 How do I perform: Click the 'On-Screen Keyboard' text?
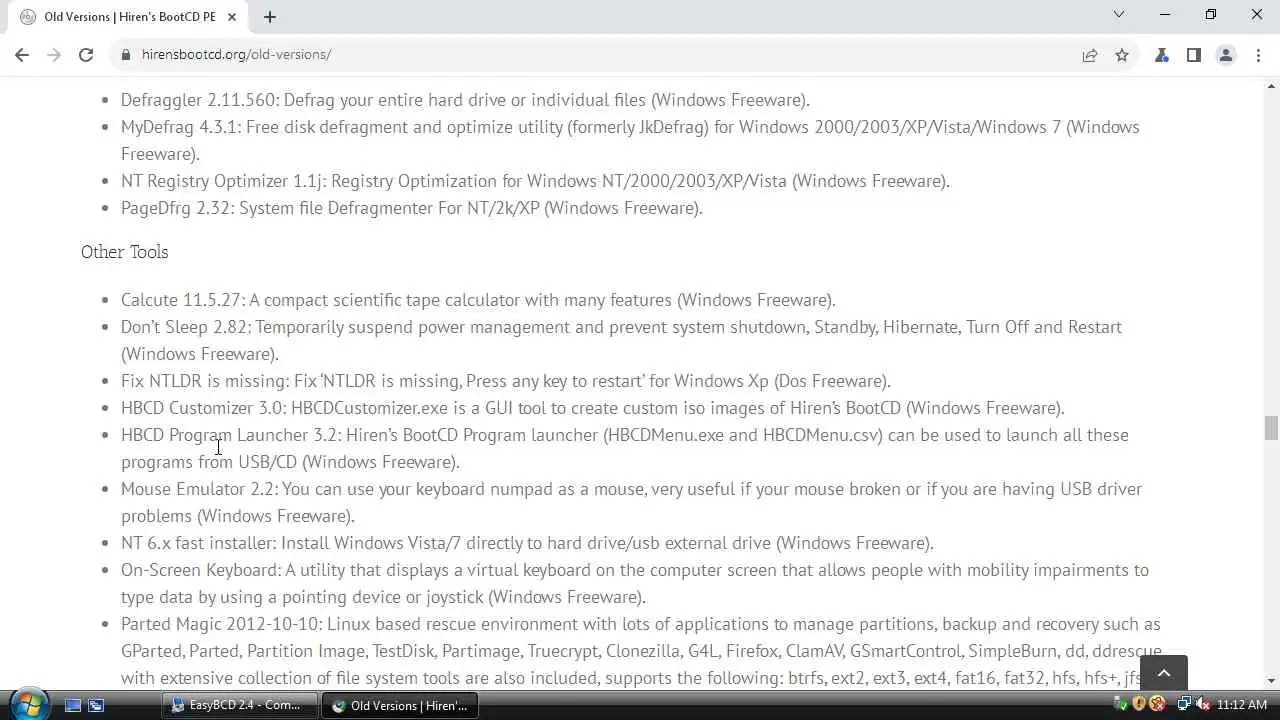[x=200, y=570]
